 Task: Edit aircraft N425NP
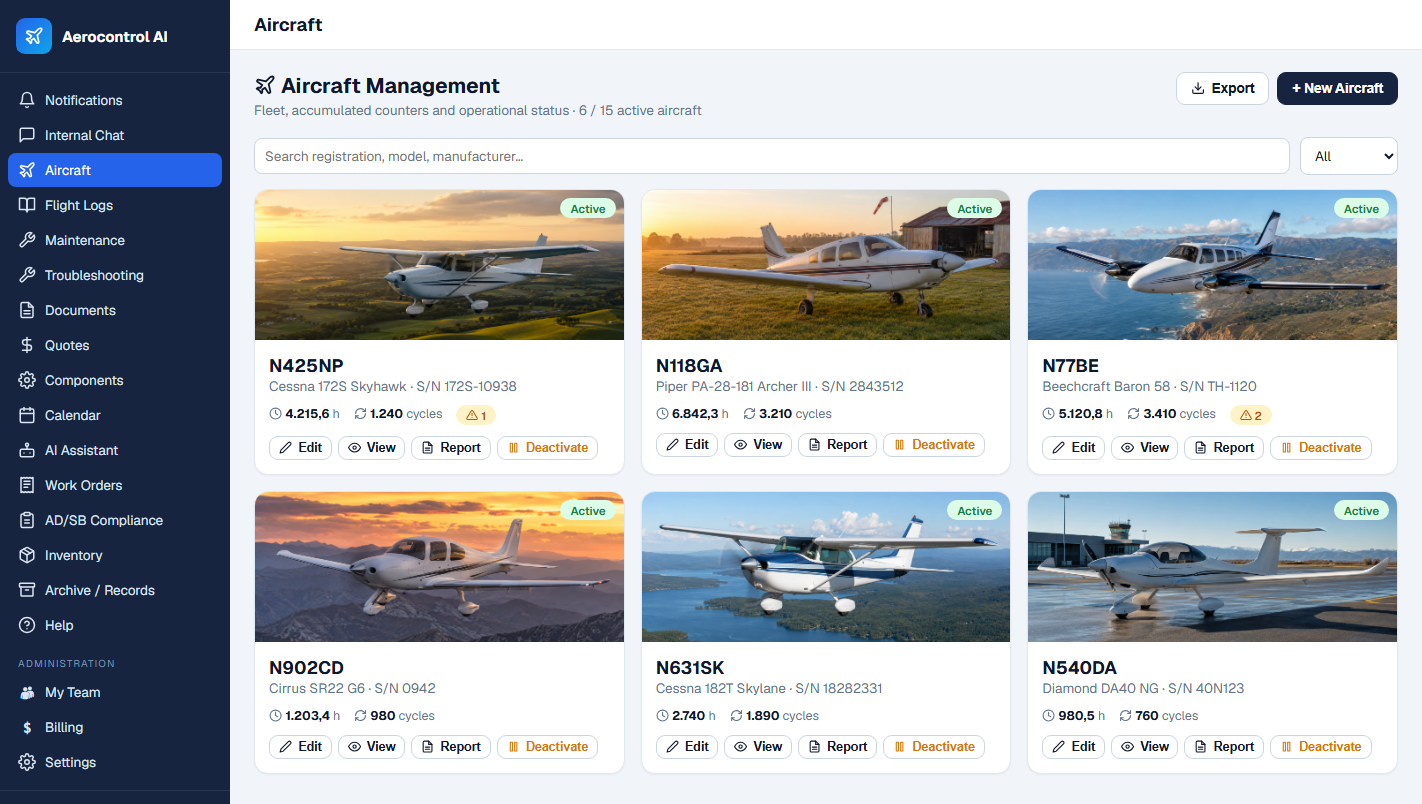pyautogui.click(x=300, y=447)
